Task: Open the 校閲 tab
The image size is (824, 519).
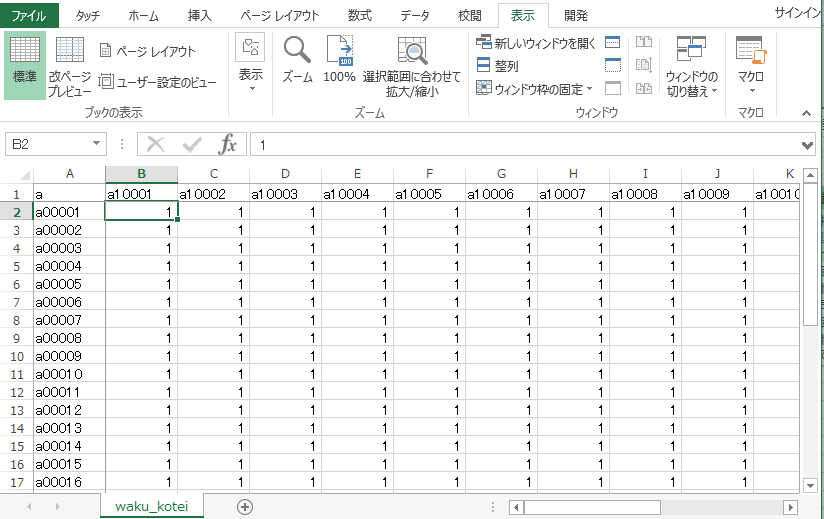Action: (x=470, y=15)
